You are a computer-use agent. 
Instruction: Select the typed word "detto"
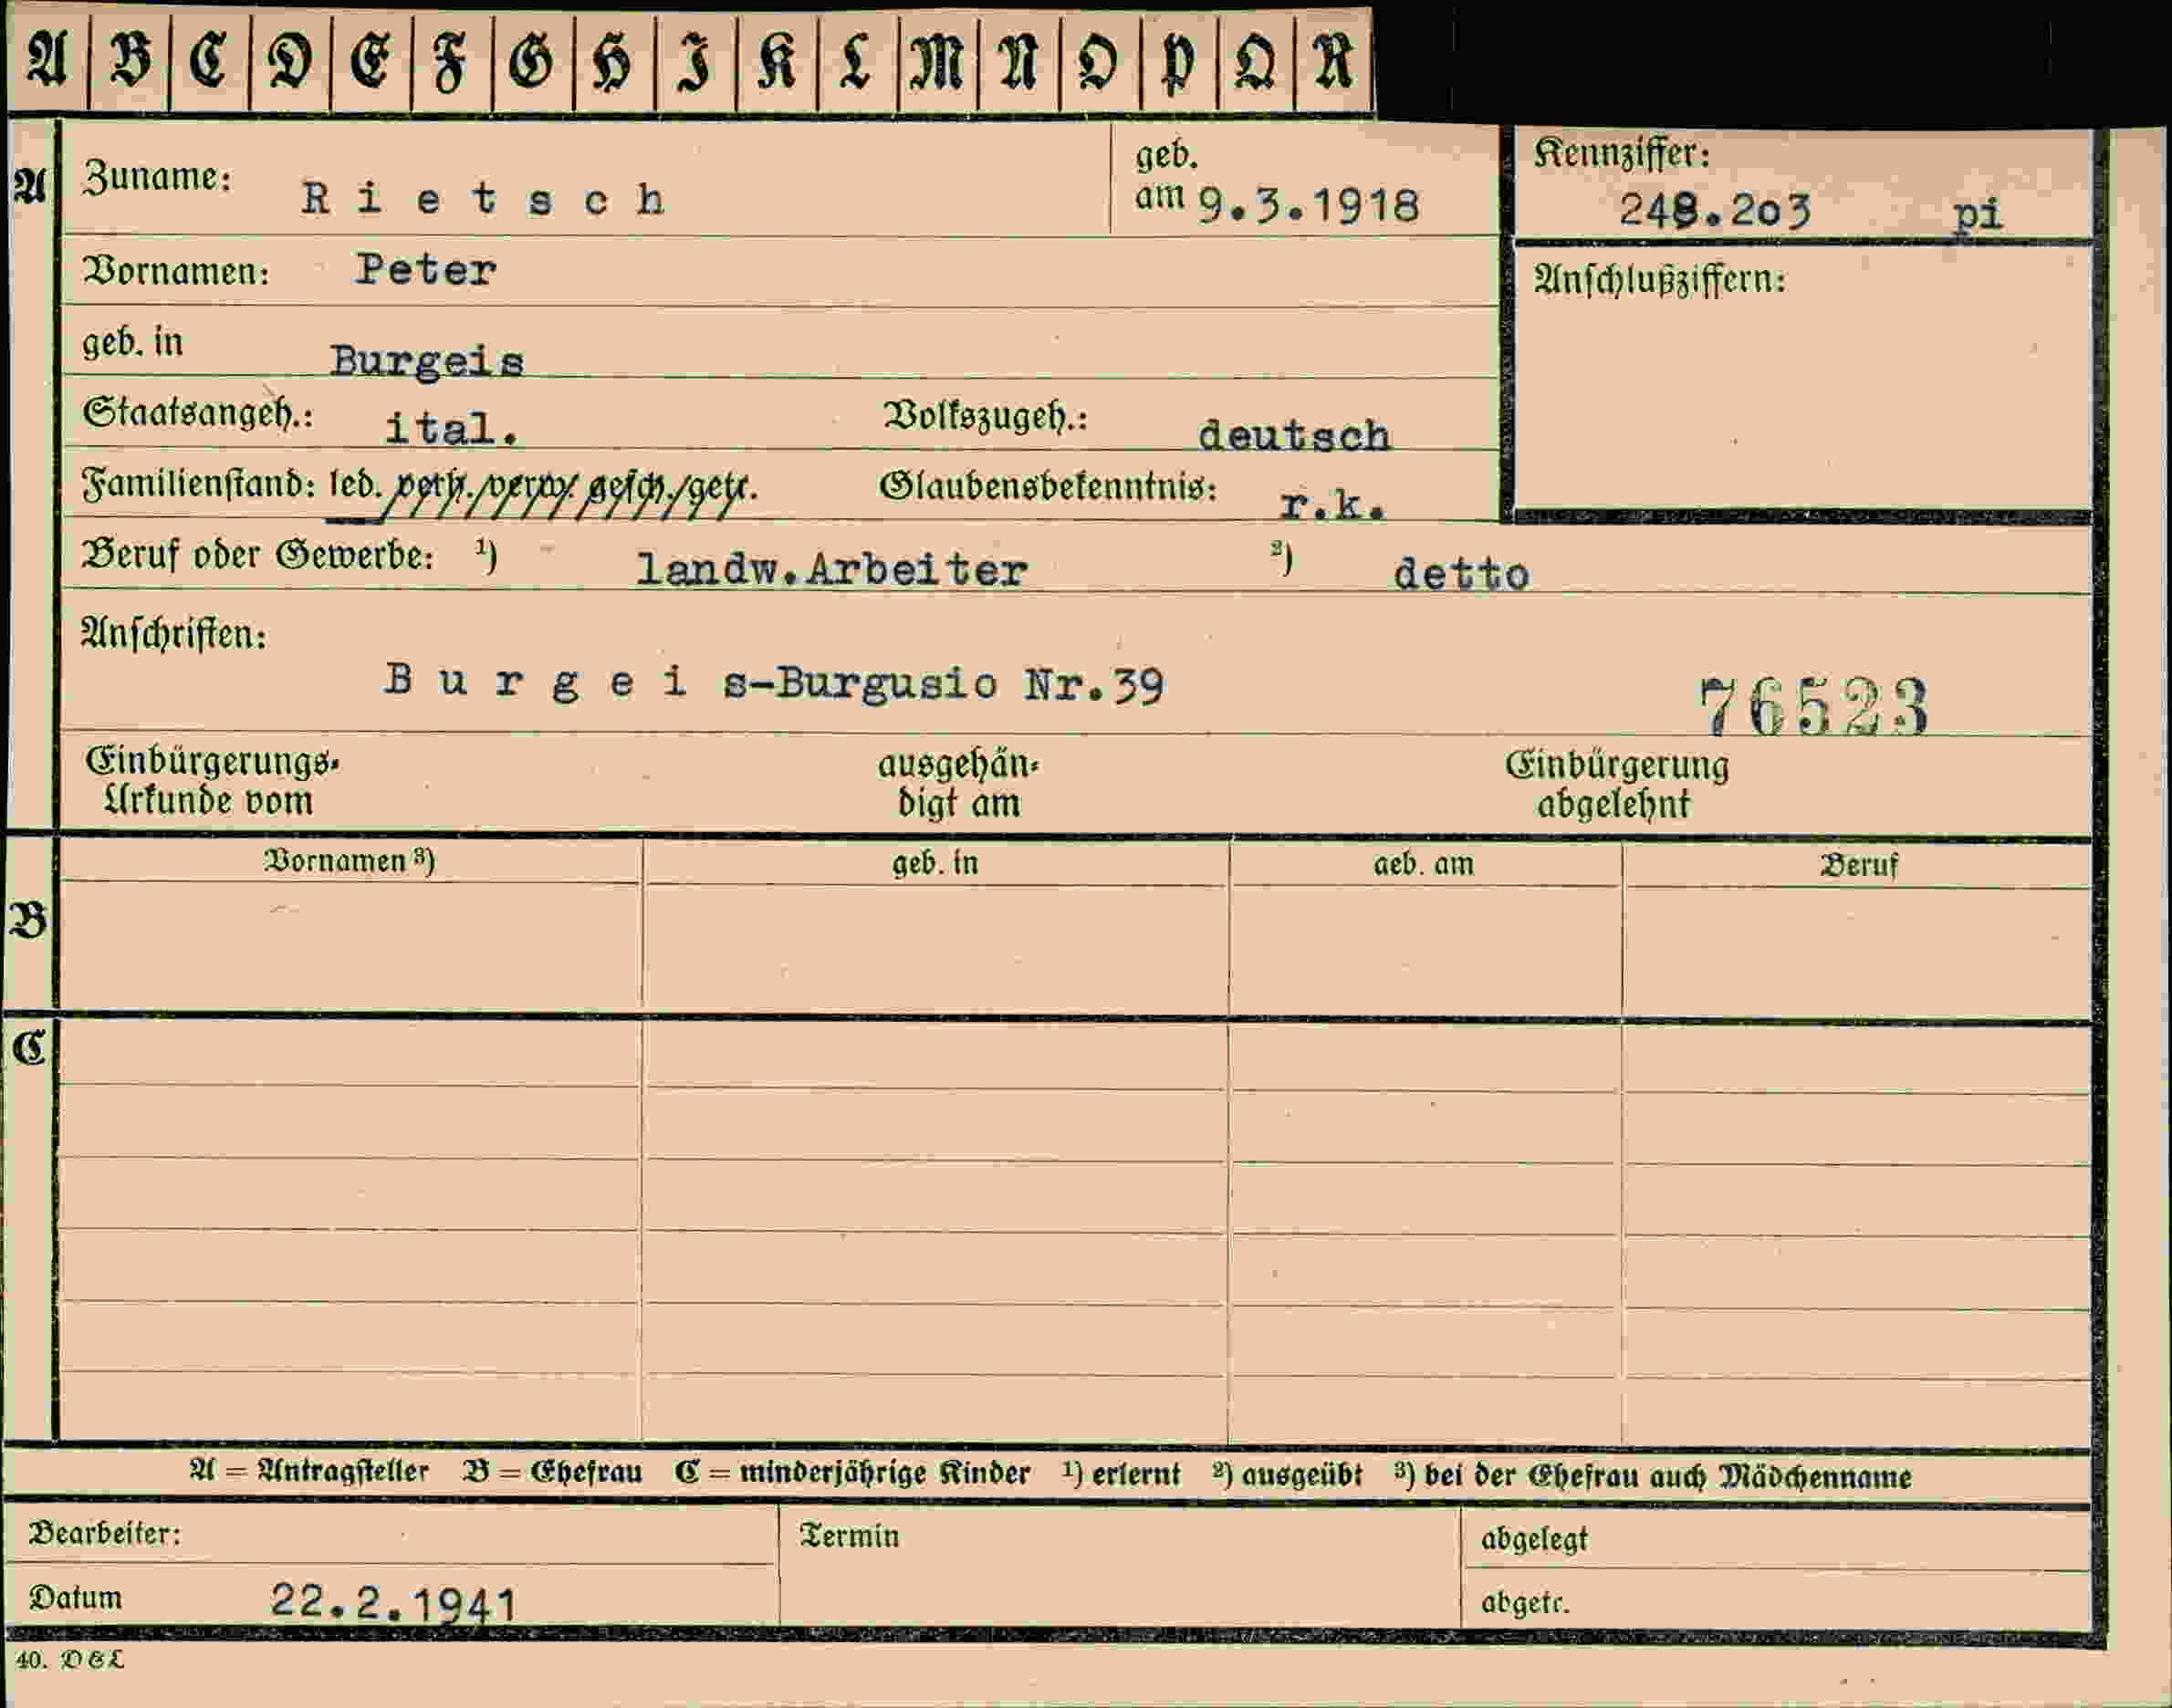coord(1461,574)
